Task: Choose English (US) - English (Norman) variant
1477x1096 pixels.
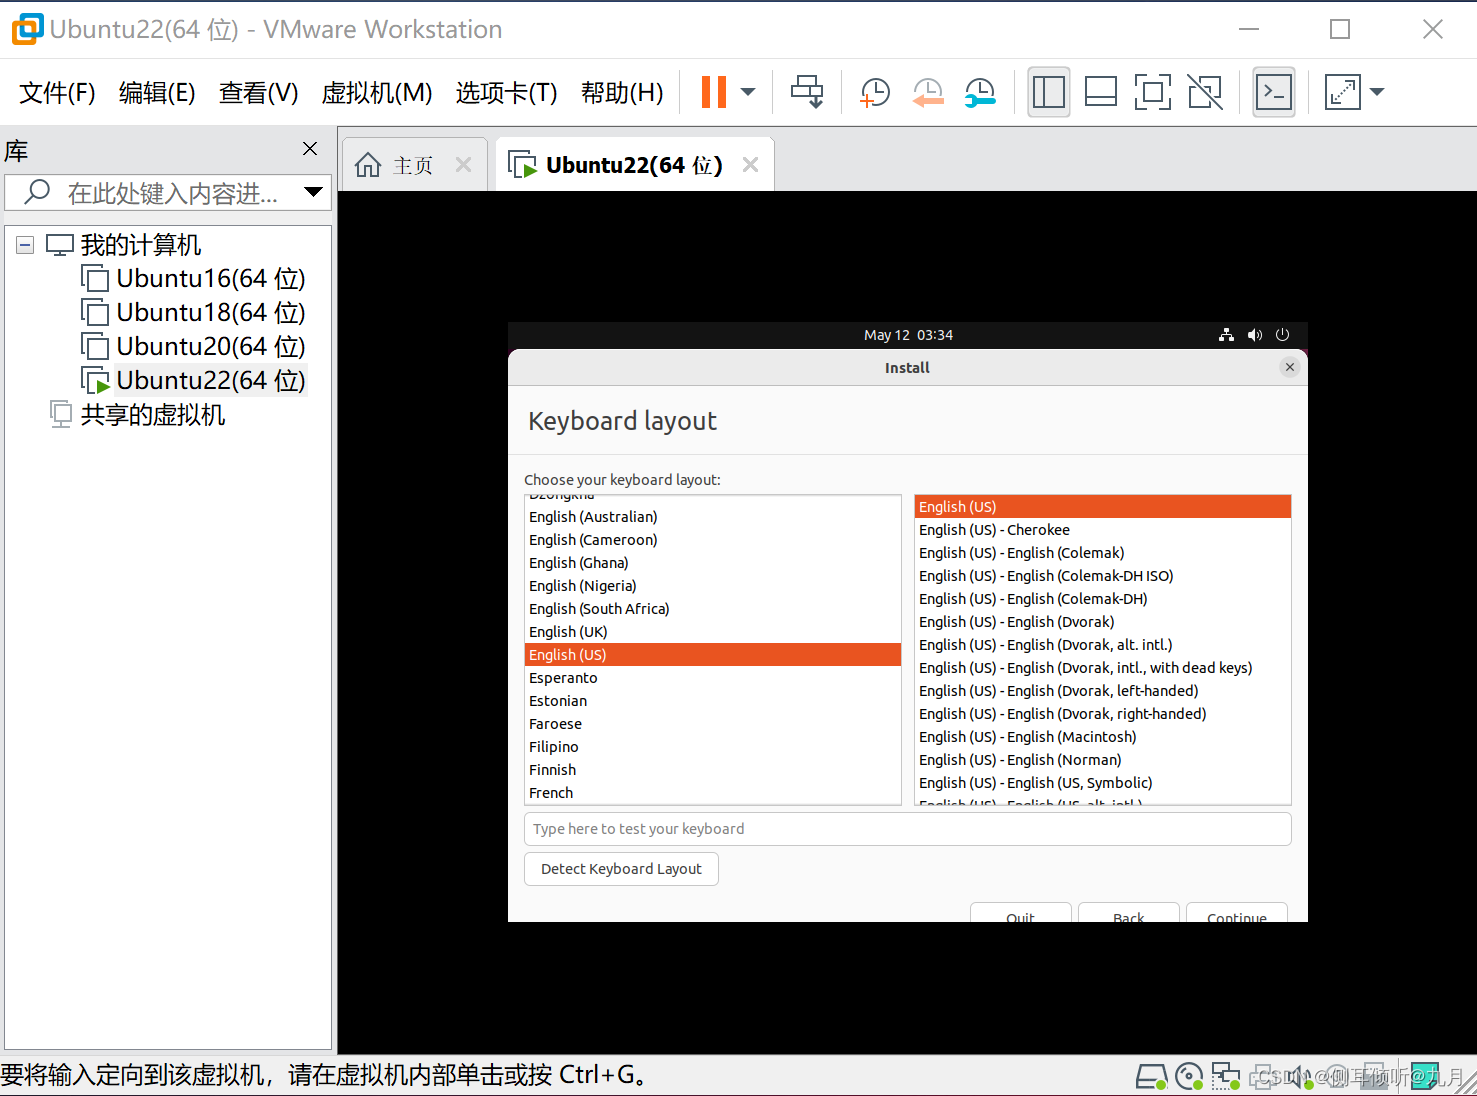Action: pyautogui.click(x=1103, y=760)
